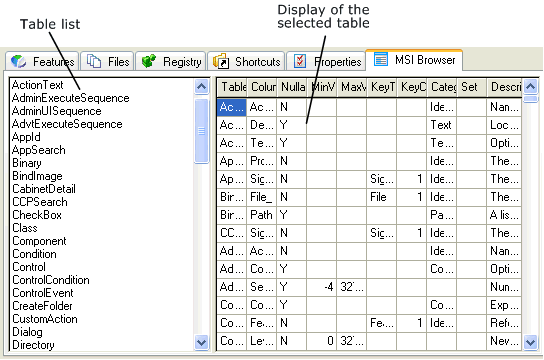Click the 0 cell in MinValue column
Screen dimensions: 544x360
coord(321,341)
